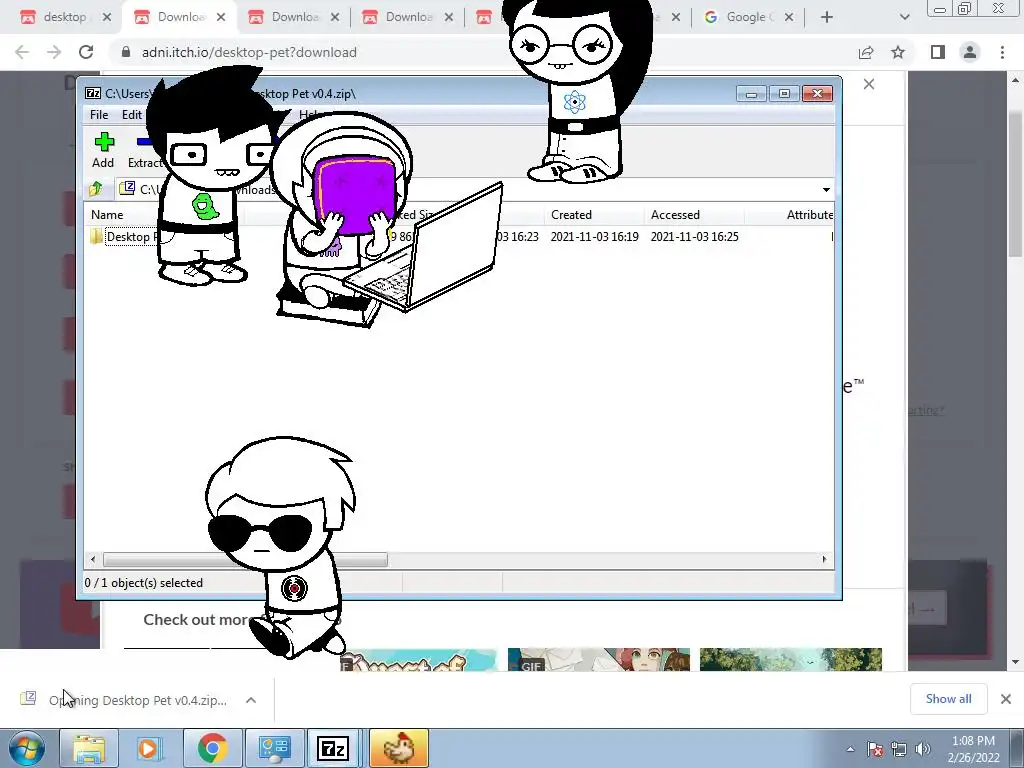Go up one folder level in 7-Zip
The width and height of the screenshot is (1024, 768).
pyautogui.click(x=96, y=189)
